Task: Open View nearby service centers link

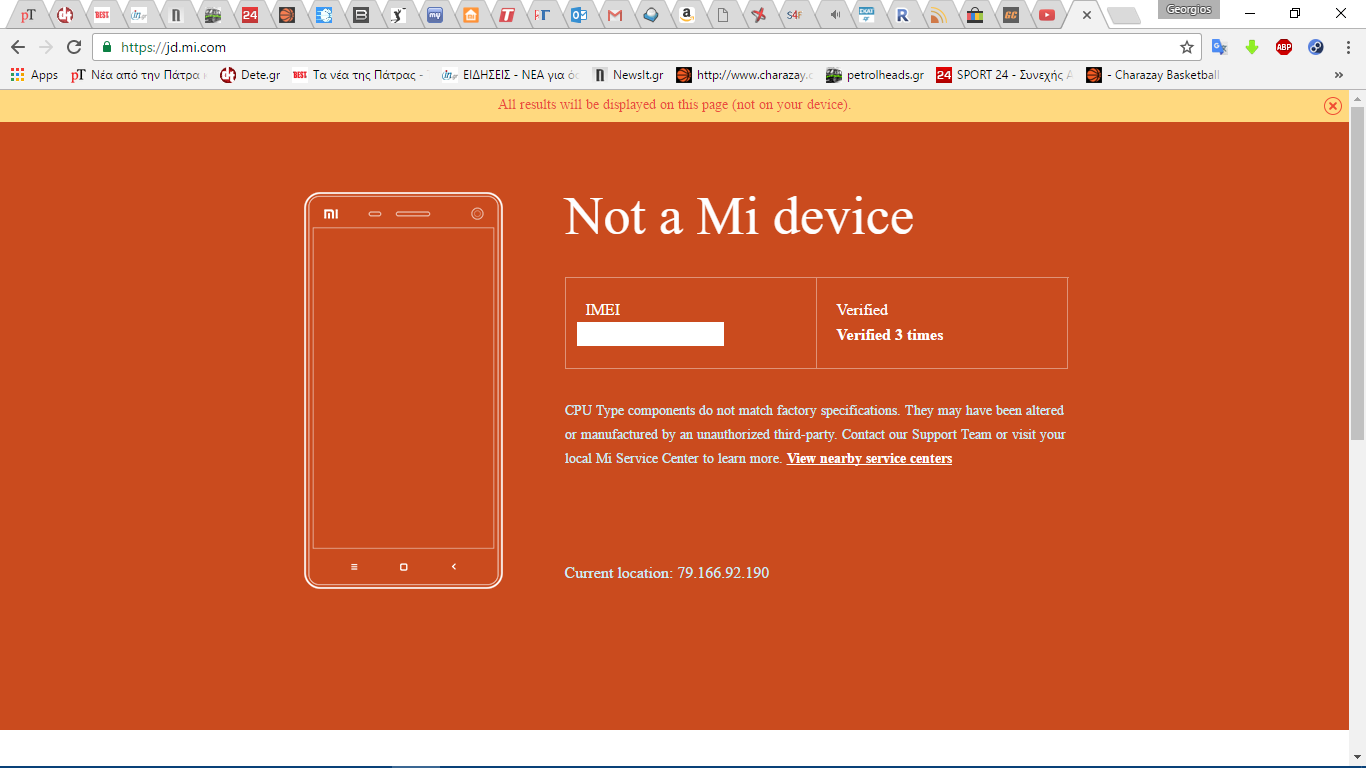Action: pos(869,459)
